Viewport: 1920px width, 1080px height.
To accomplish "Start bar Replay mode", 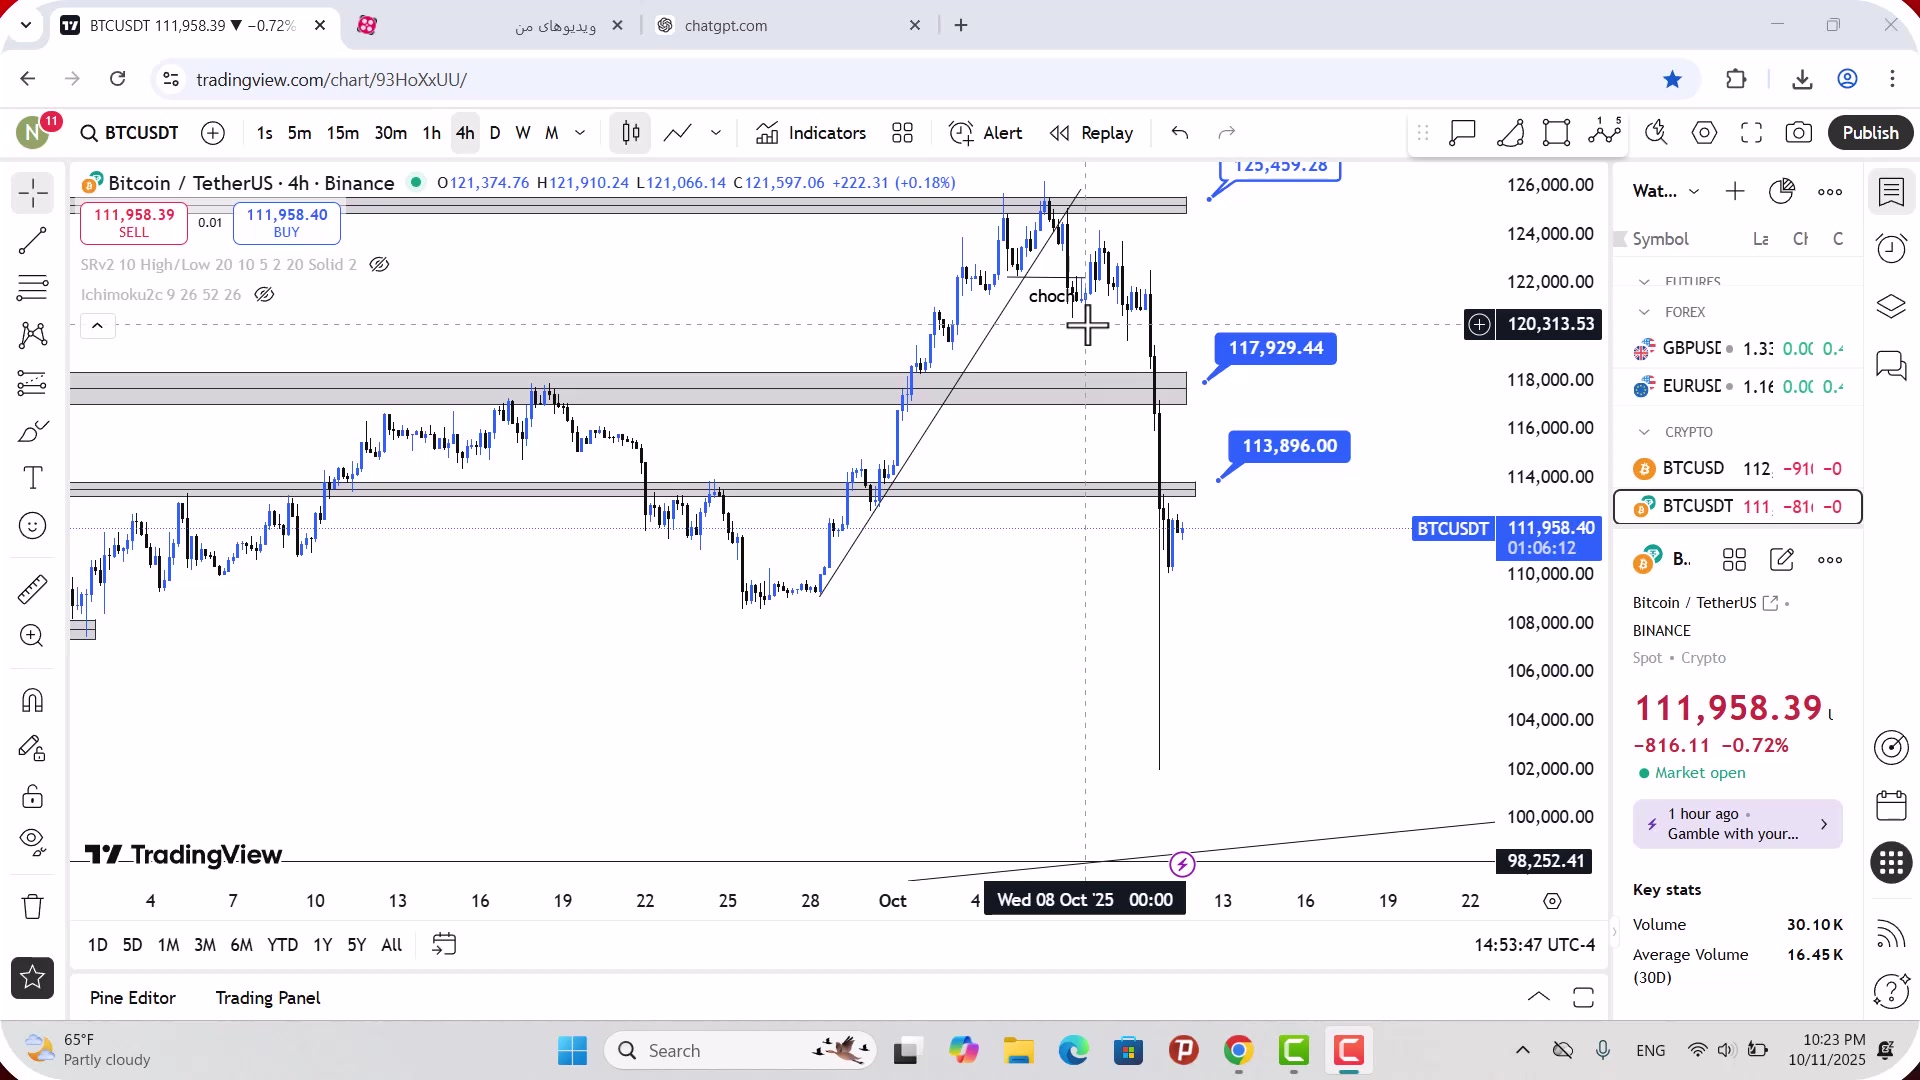I will pyautogui.click(x=1091, y=133).
